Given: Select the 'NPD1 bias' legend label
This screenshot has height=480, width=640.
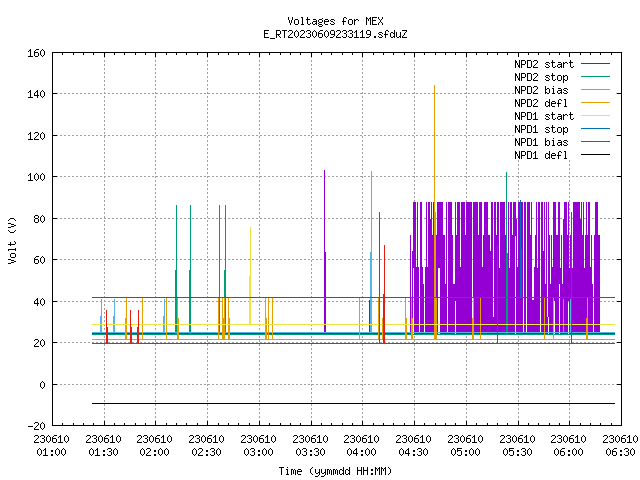Looking at the screenshot, I should click(541, 142).
